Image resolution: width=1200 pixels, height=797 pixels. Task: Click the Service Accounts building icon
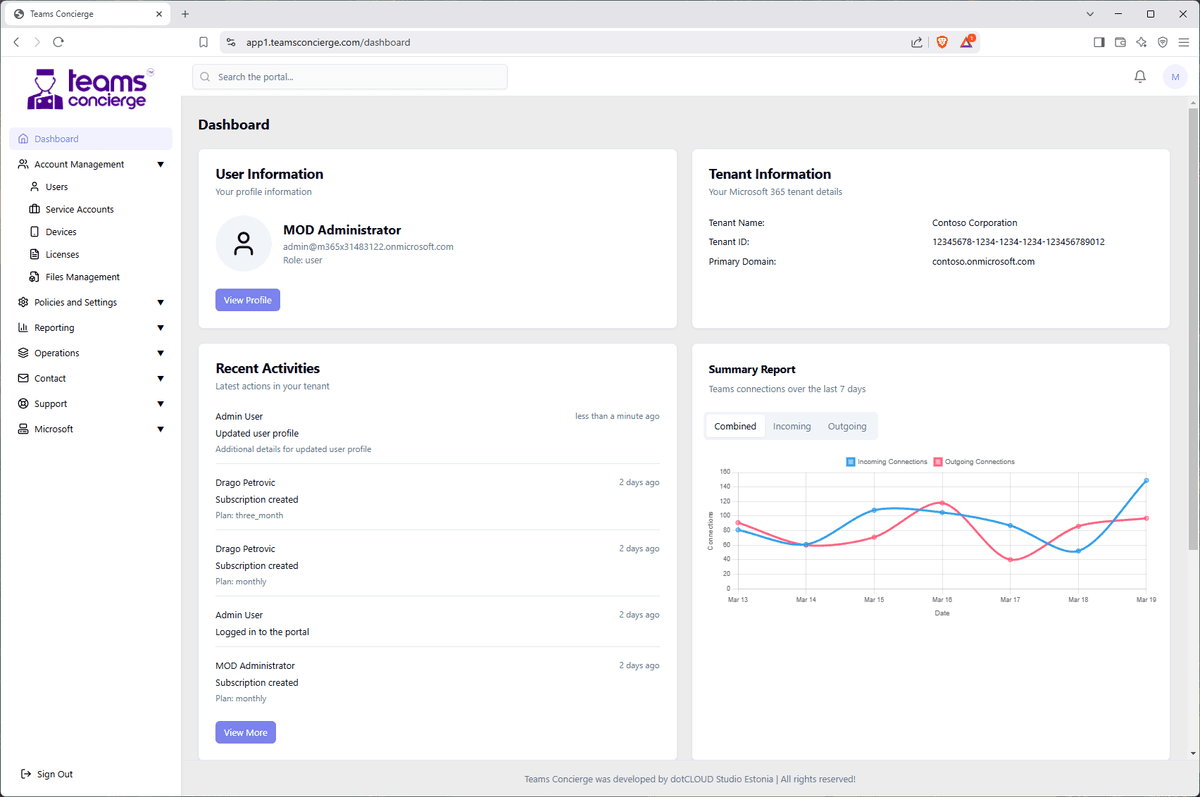(34, 209)
